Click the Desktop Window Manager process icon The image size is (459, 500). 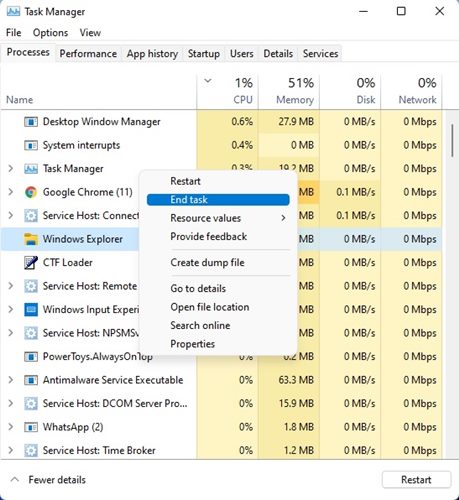pyautogui.click(x=31, y=122)
